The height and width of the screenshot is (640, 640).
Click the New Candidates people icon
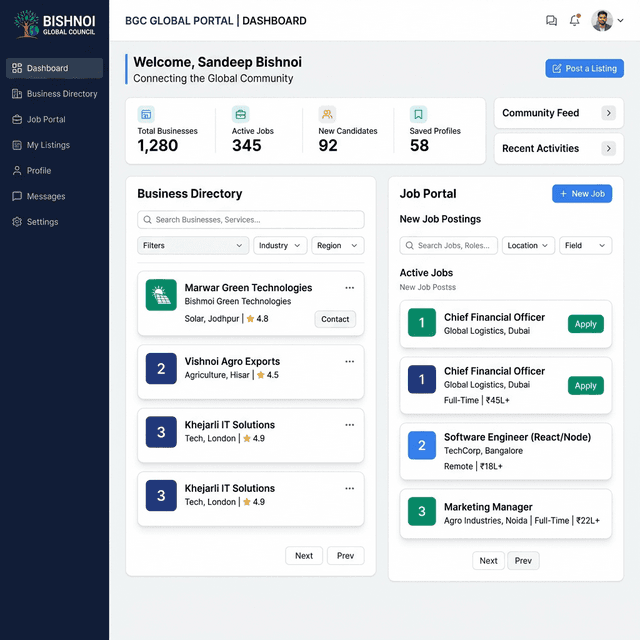327,114
